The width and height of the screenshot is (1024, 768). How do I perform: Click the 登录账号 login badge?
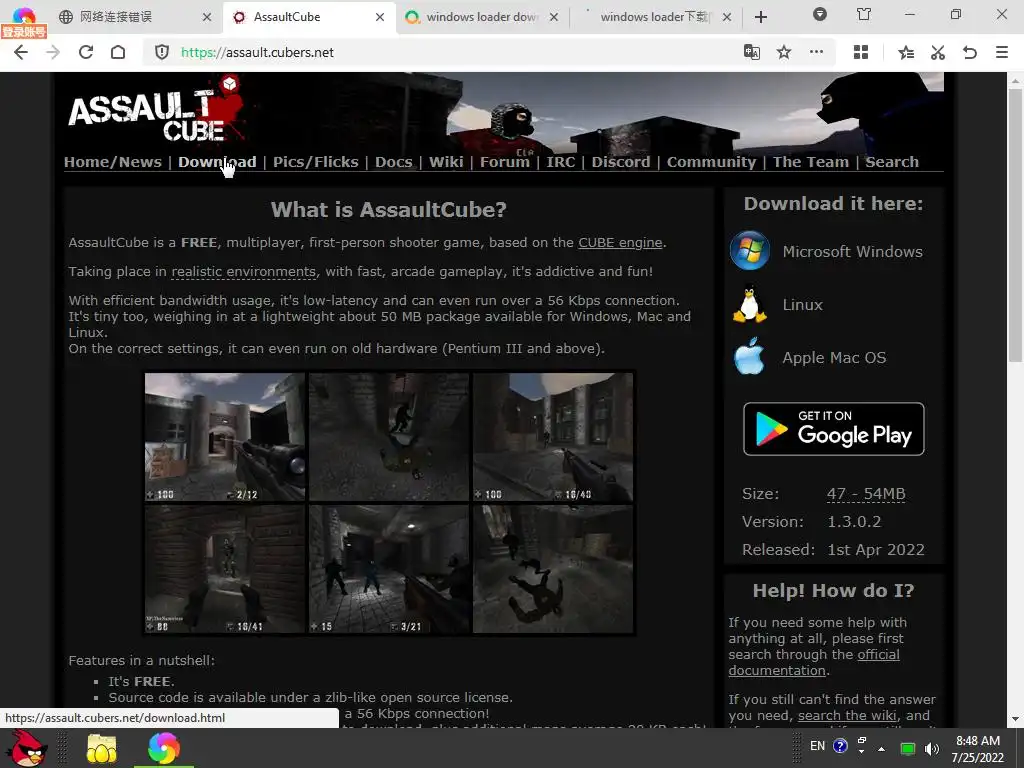[24, 31]
